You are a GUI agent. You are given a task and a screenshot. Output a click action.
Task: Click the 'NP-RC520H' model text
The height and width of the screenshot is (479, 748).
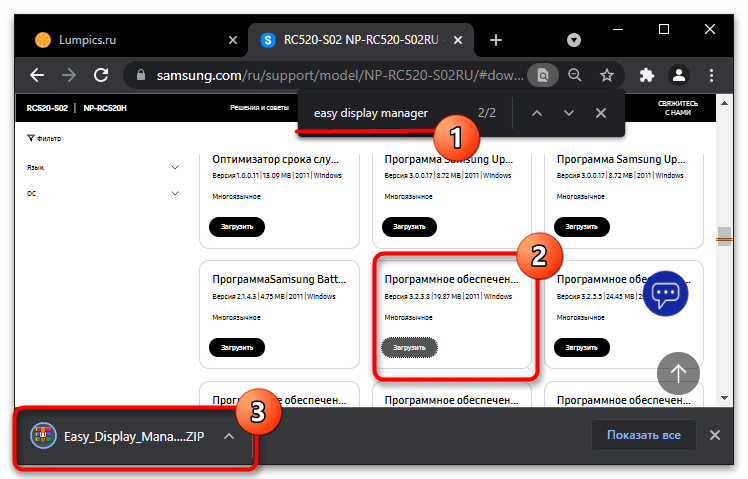105,108
